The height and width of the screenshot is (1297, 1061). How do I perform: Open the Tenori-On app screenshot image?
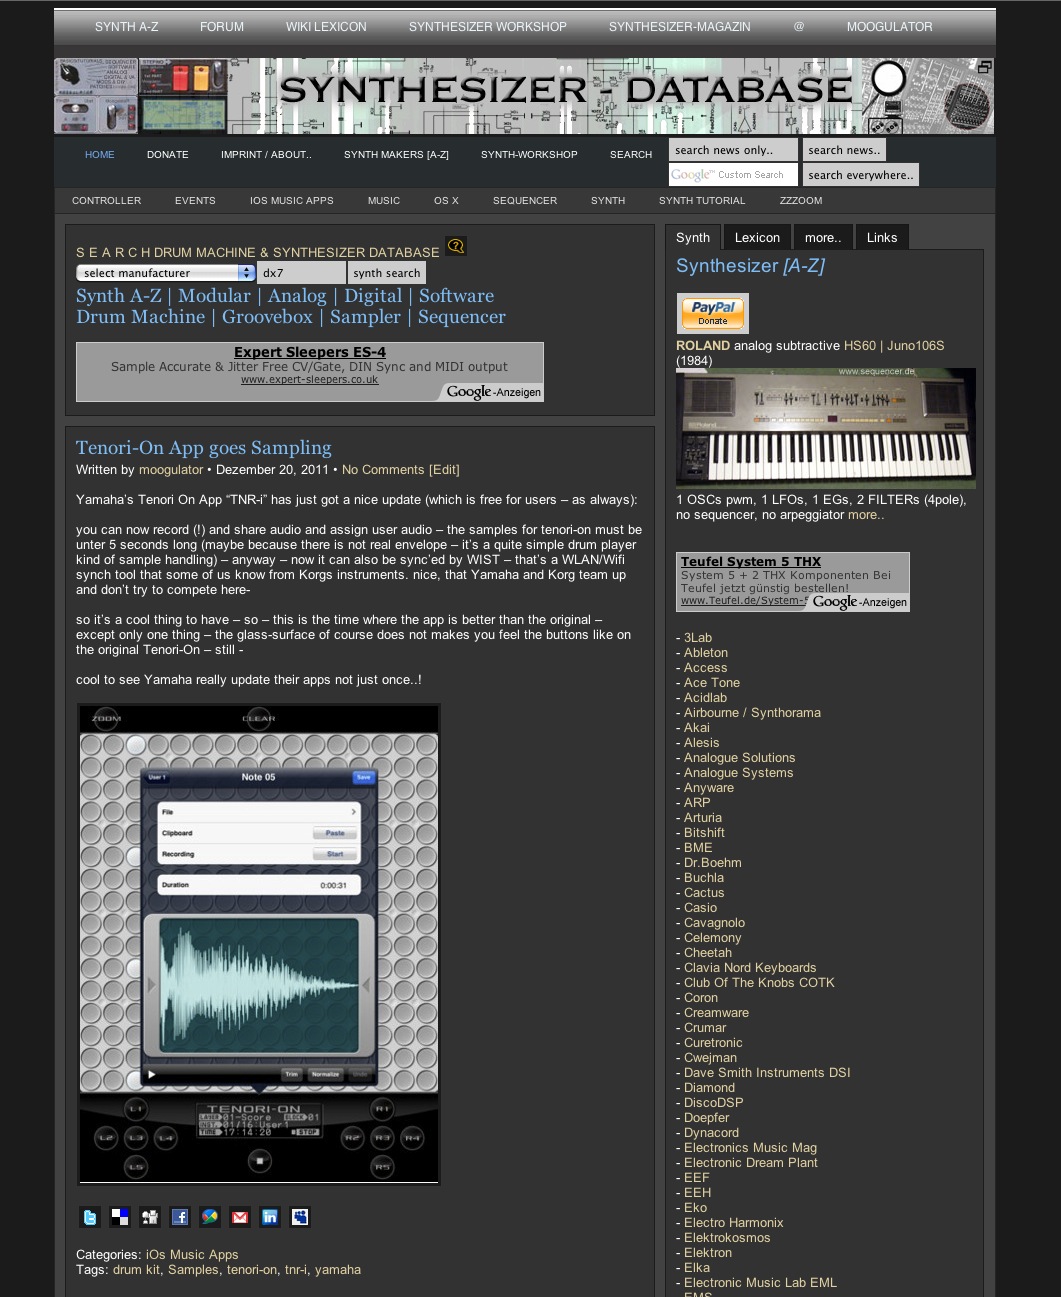259,945
